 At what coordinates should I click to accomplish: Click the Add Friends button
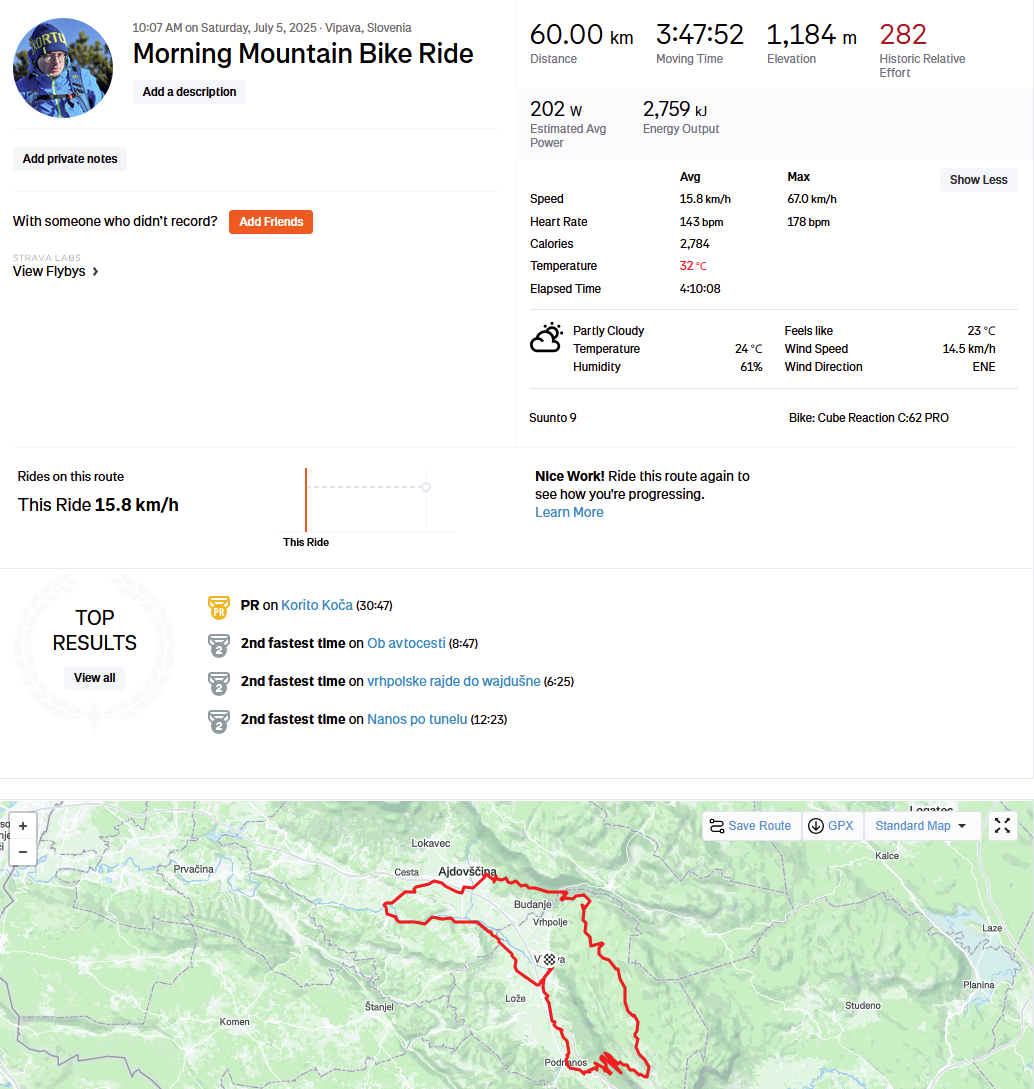tap(271, 222)
